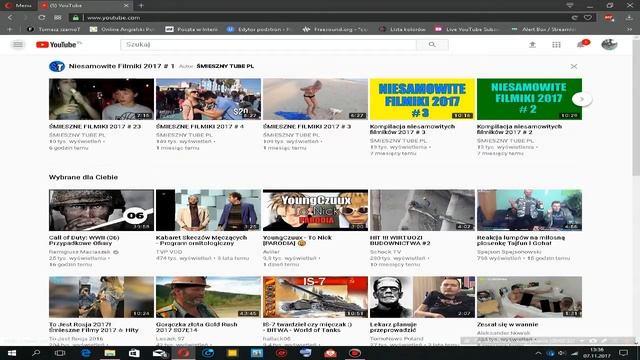Open the Windows Start button
The width and height of the screenshot is (640, 360).
tap(12, 353)
